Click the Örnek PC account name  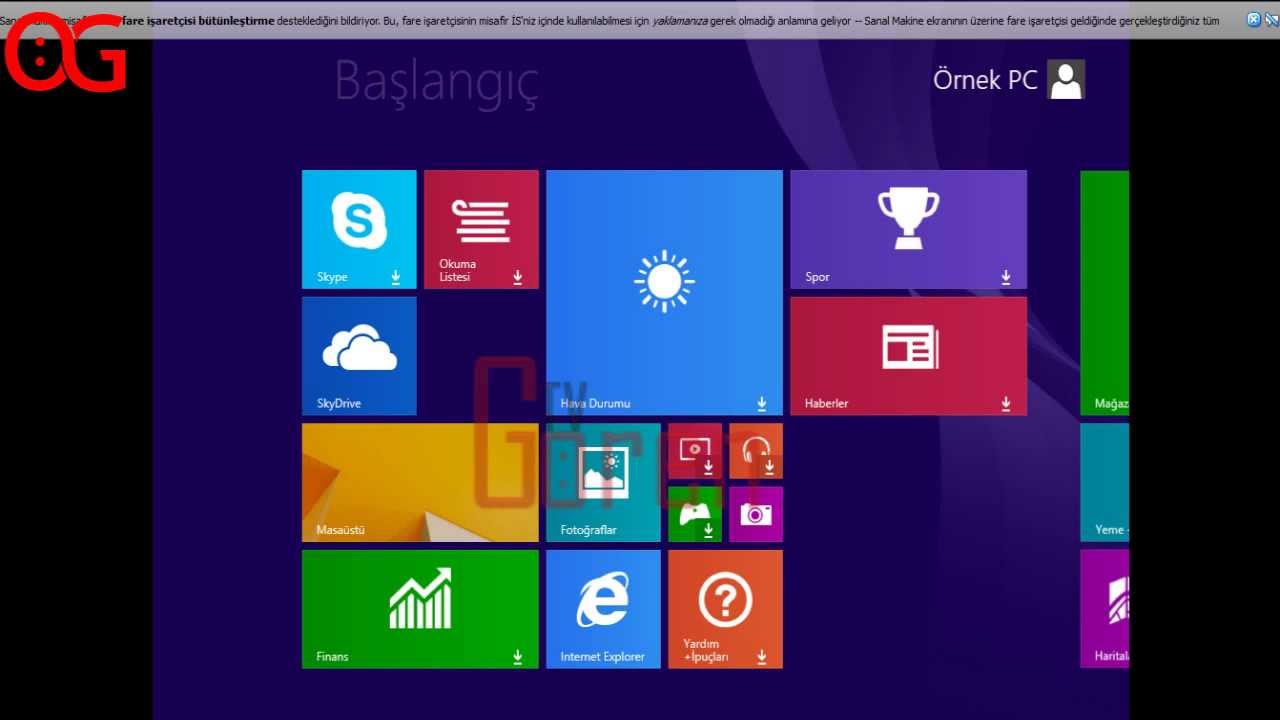(985, 80)
